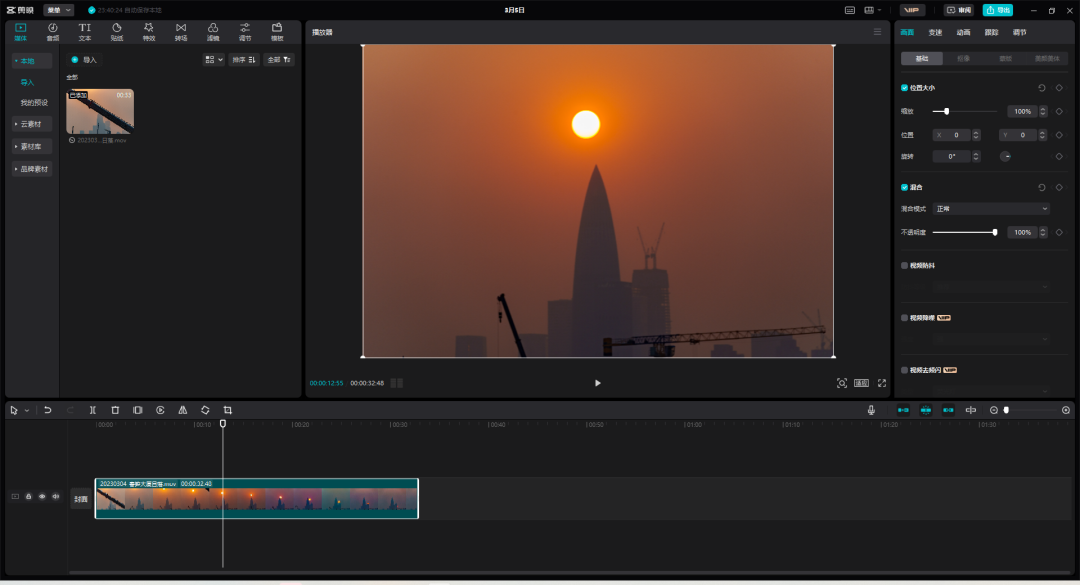Click the 导出 export button
The height and width of the screenshot is (585, 1080).
click(x=997, y=10)
